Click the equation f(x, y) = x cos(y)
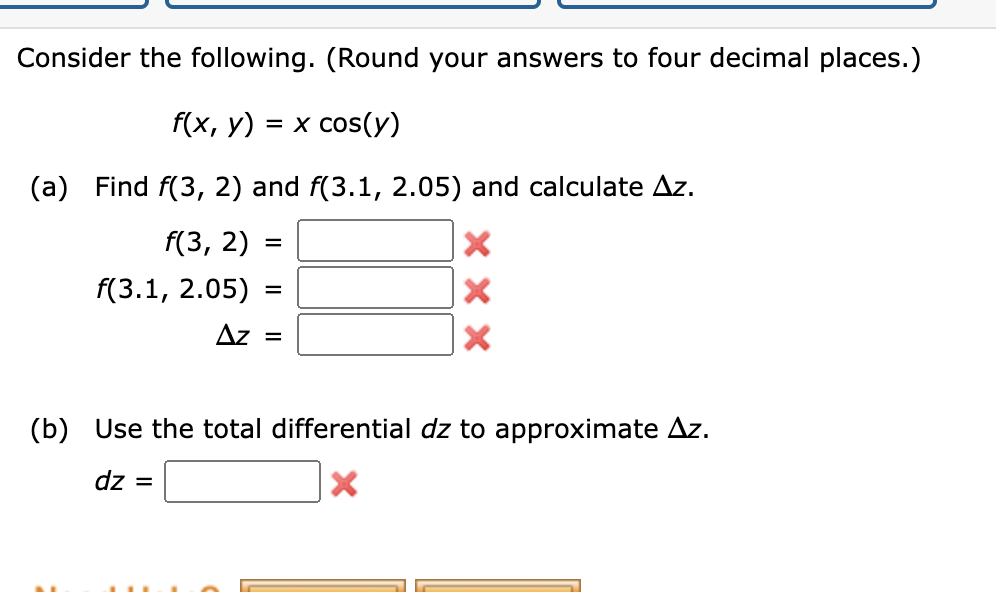996x592 pixels. click(x=285, y=122)
